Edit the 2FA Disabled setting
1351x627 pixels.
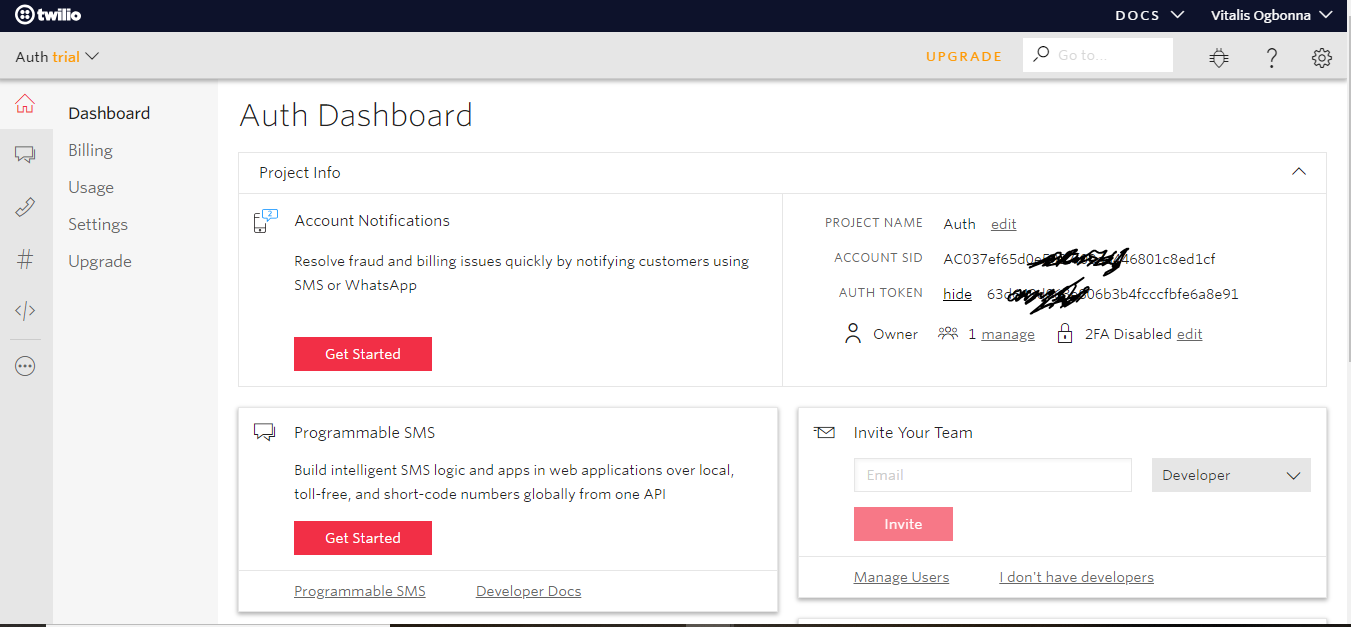click(x=1189, y=334)
